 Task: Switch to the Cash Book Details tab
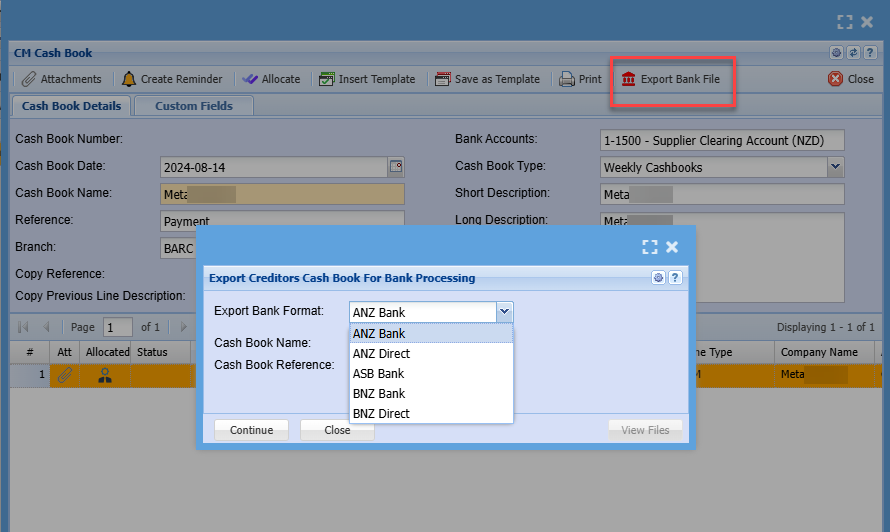point(72,106)
